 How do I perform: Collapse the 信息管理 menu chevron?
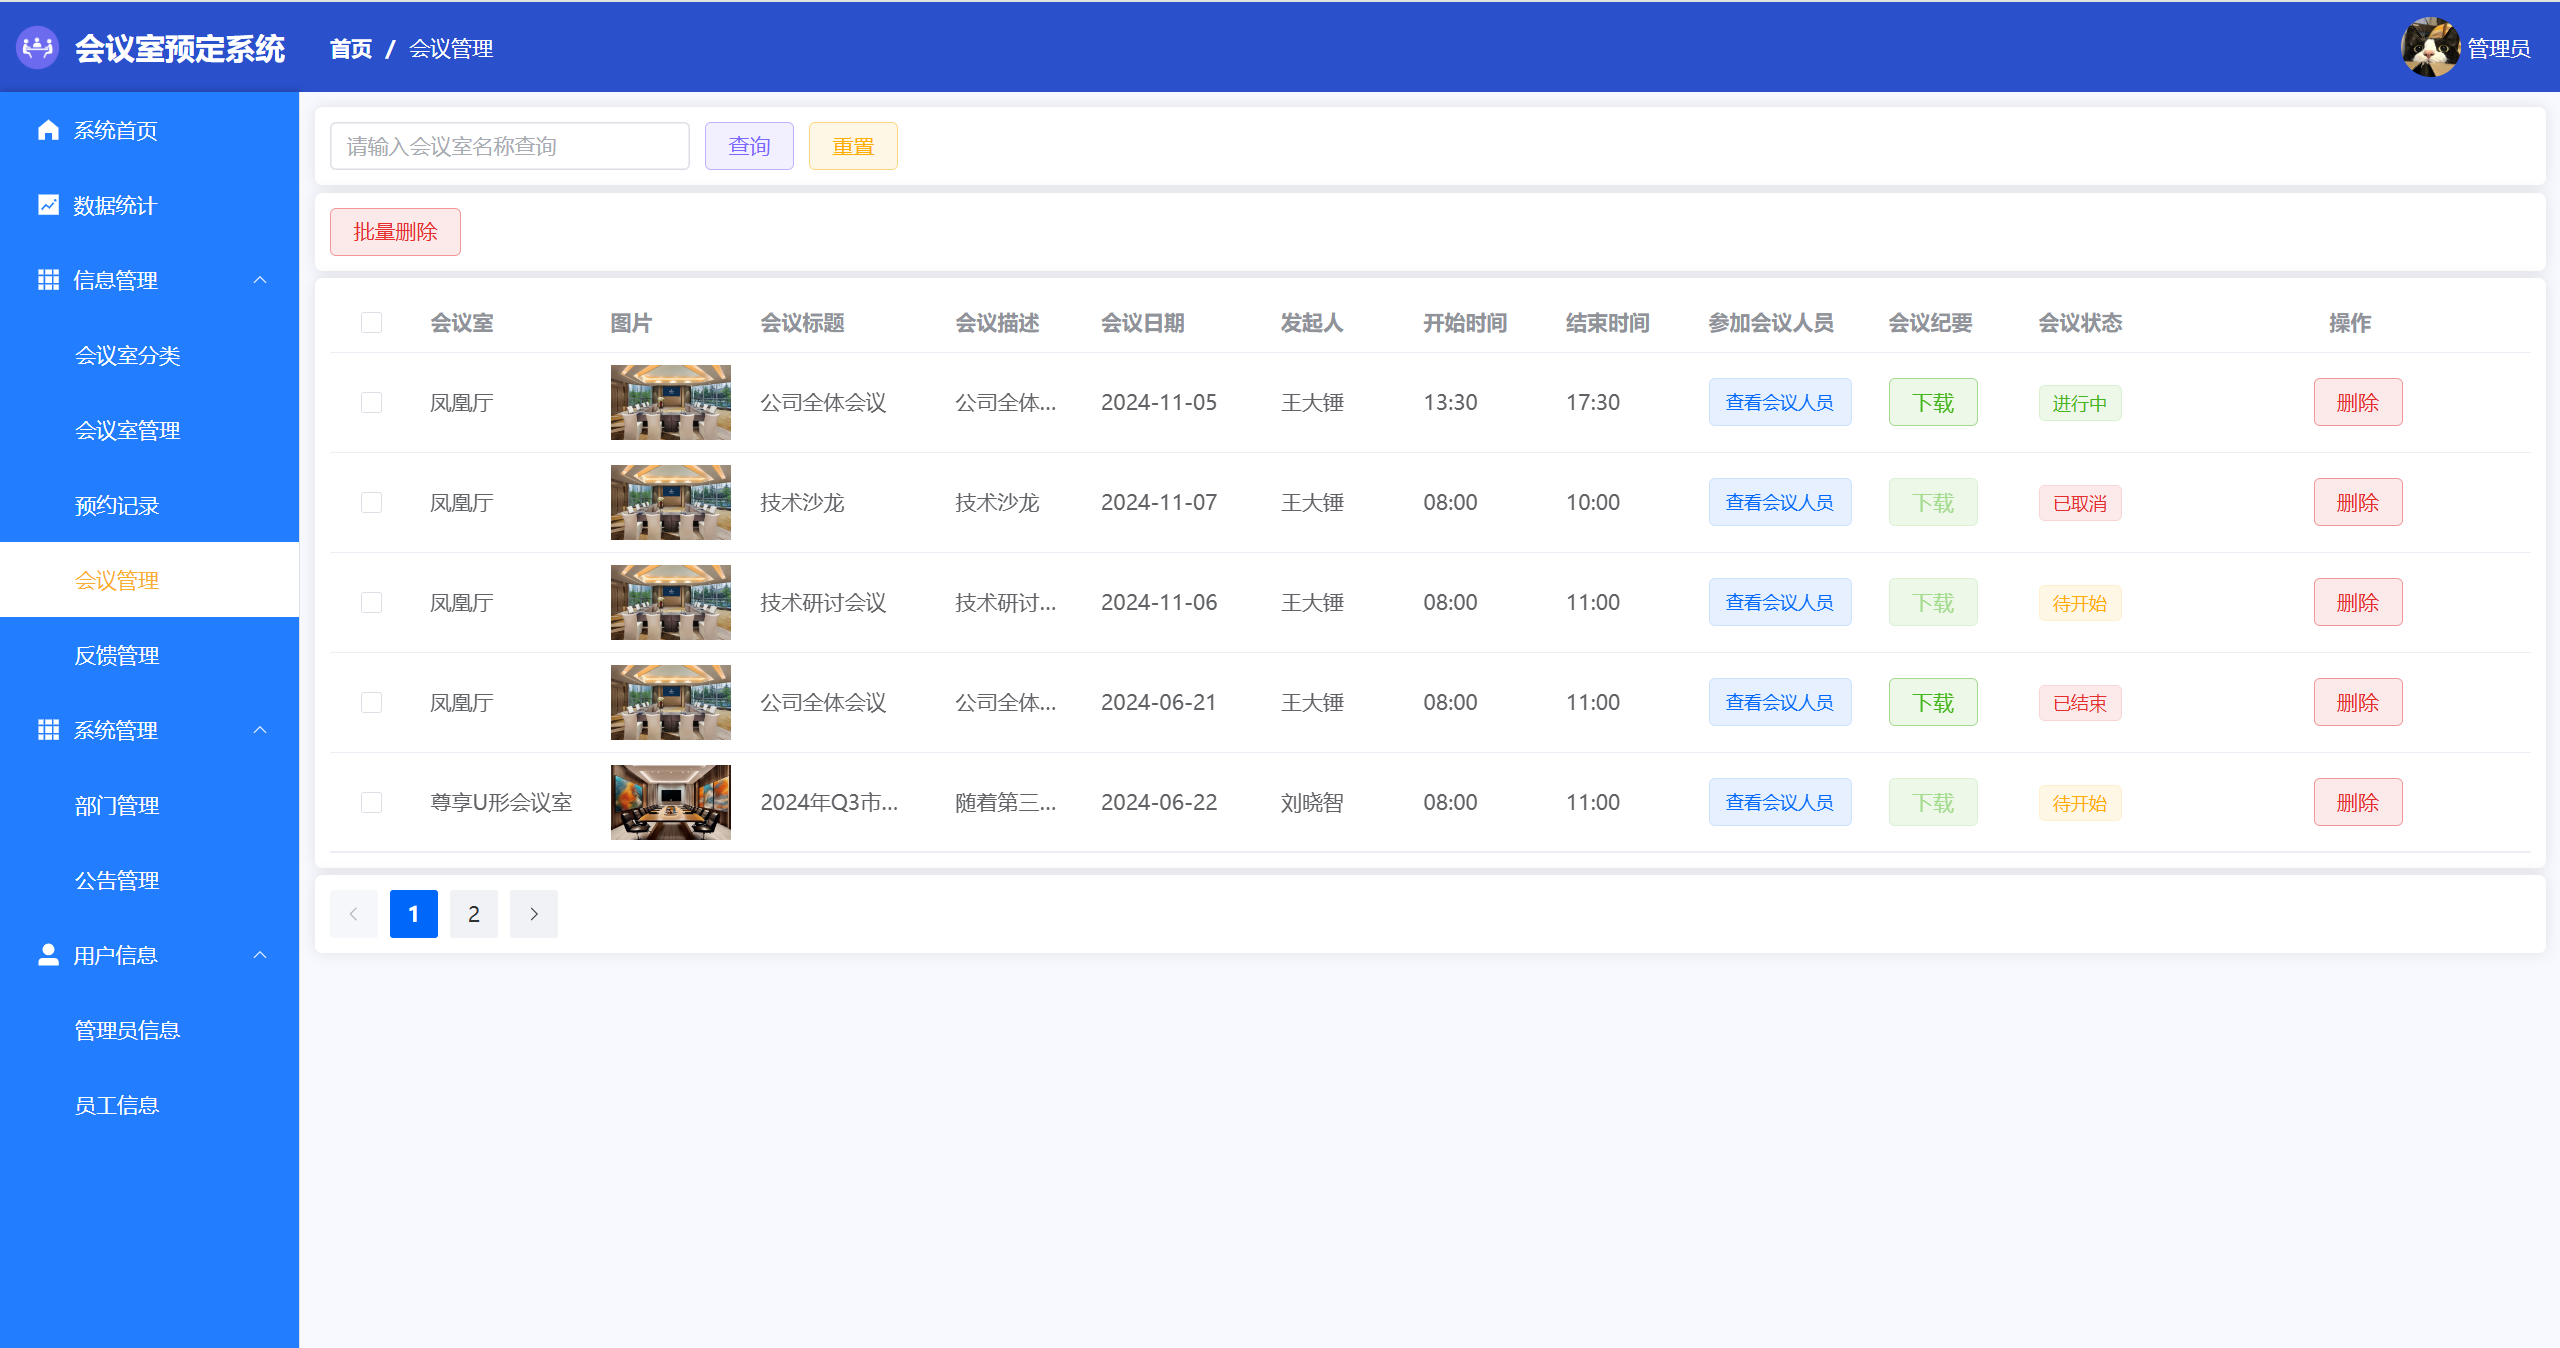point(260,280)
